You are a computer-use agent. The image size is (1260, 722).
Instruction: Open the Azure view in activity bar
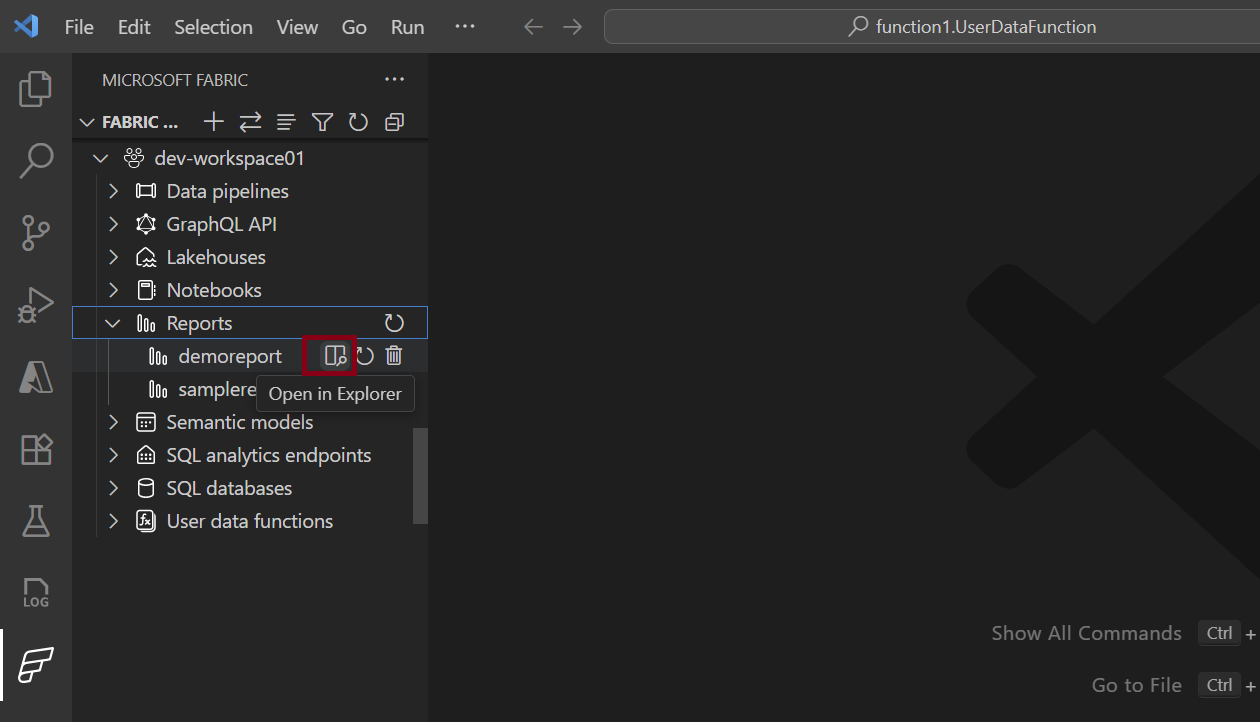pyautogui.click(x=36, y=377)
